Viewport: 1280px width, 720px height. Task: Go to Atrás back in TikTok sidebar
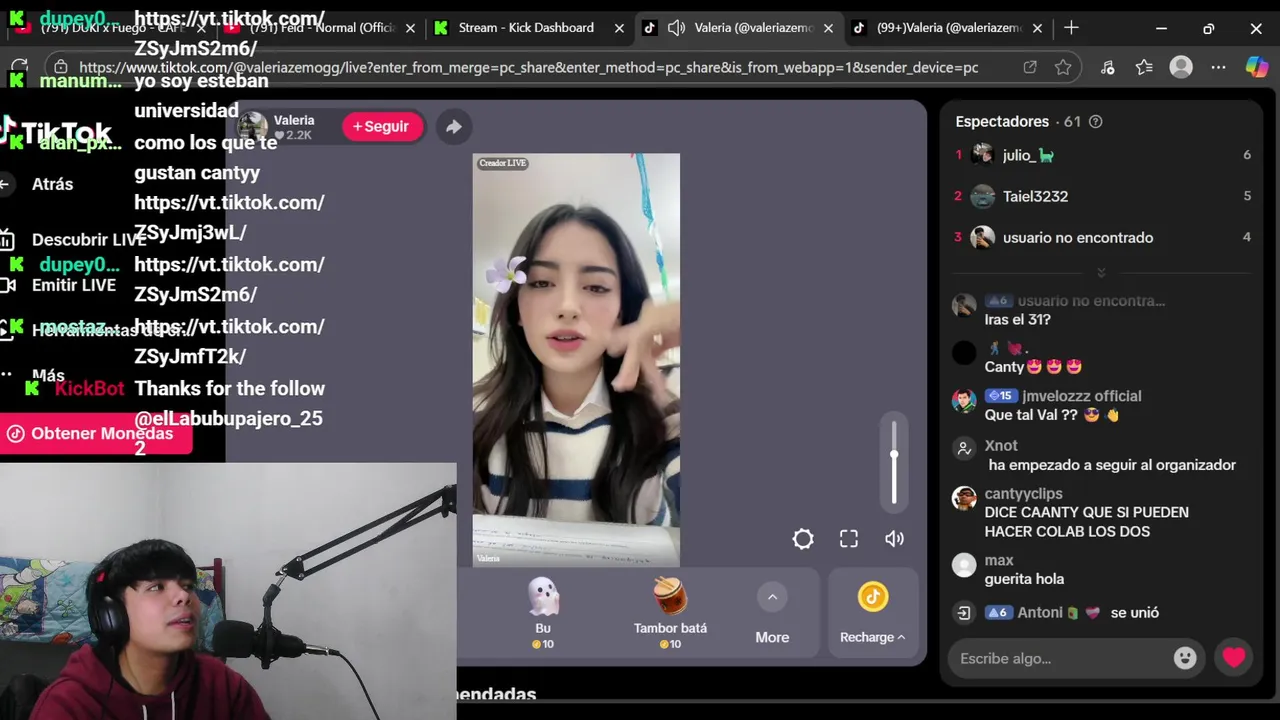[x=52, y=184]
